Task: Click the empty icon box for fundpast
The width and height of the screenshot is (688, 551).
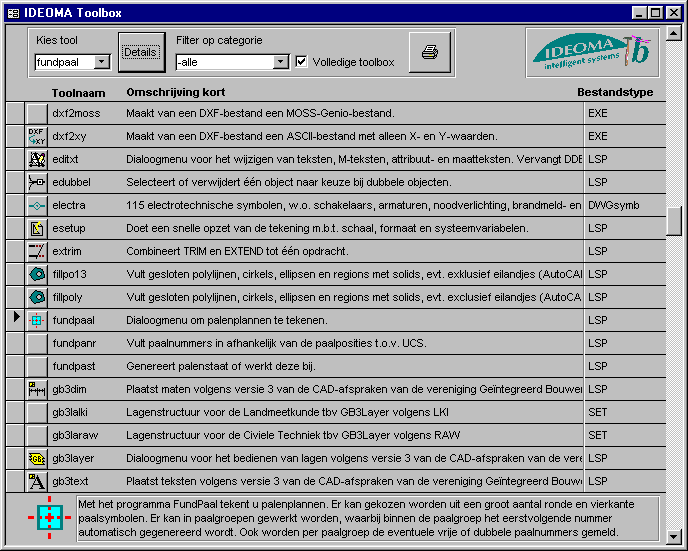Action: (x=37, y=366)
